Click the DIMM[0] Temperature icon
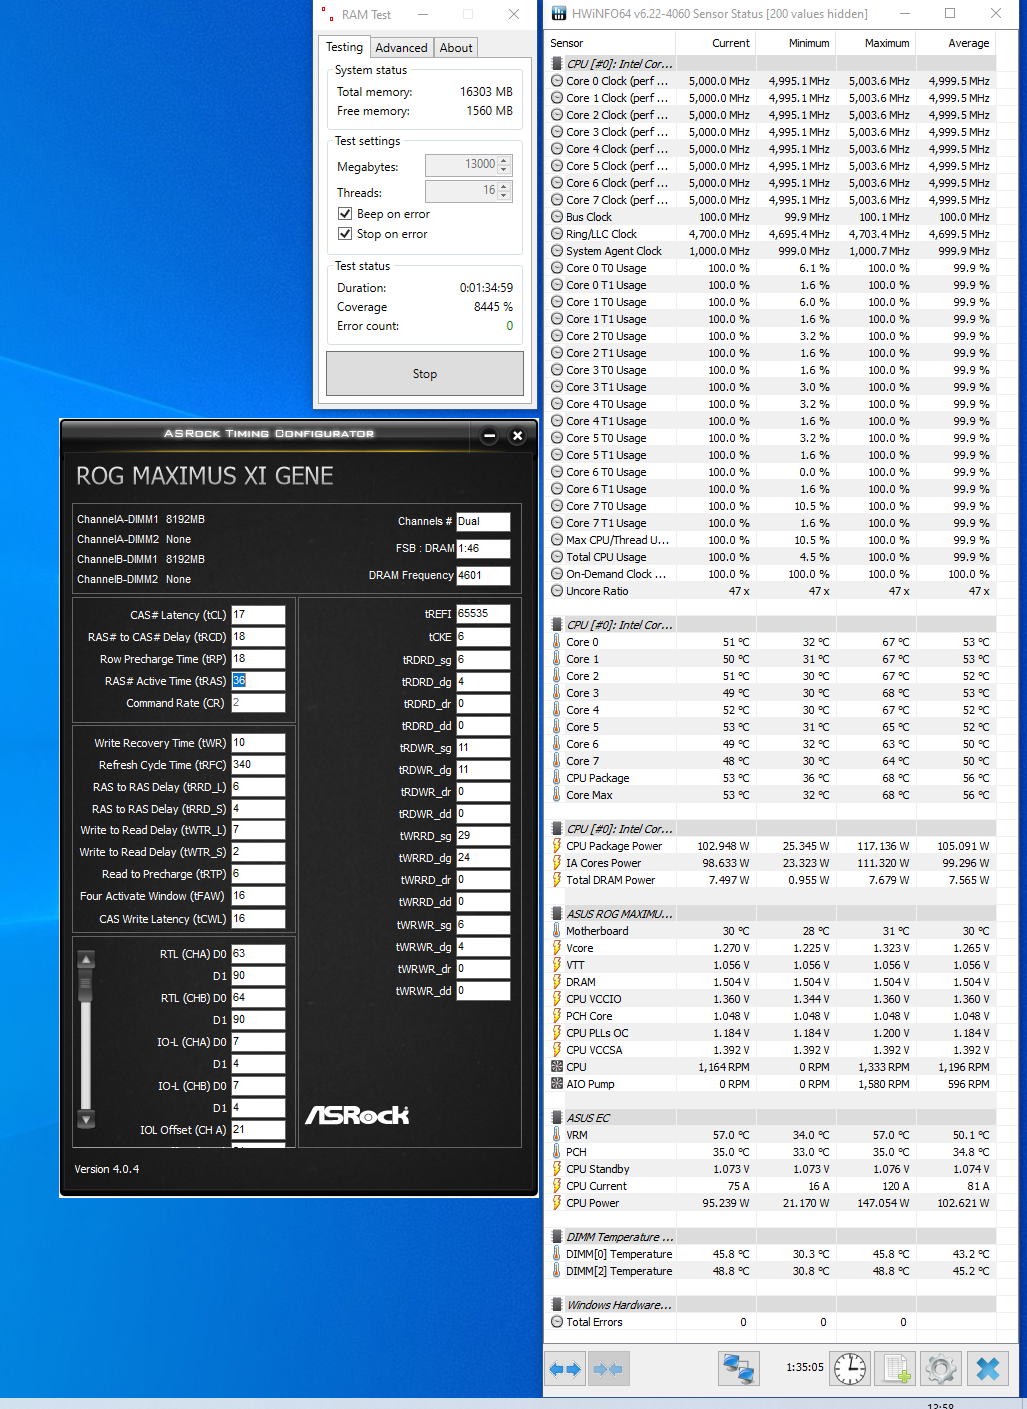 (x=557, y=1254)
